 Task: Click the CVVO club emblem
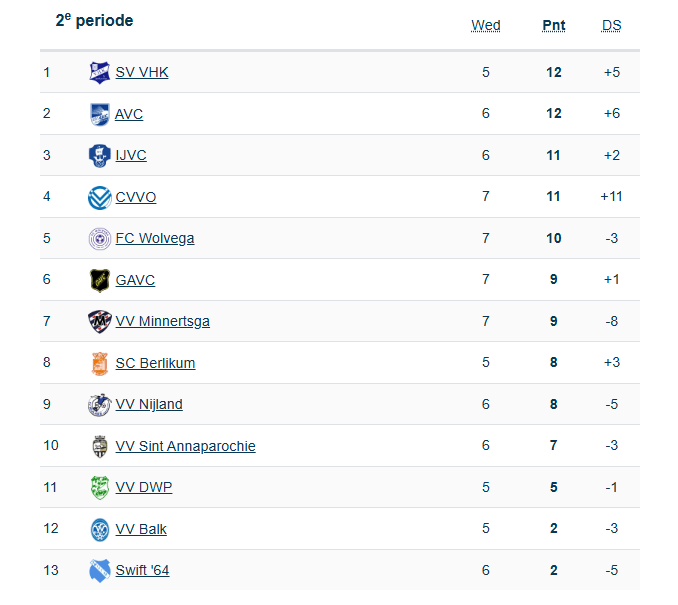coord(99,197)
